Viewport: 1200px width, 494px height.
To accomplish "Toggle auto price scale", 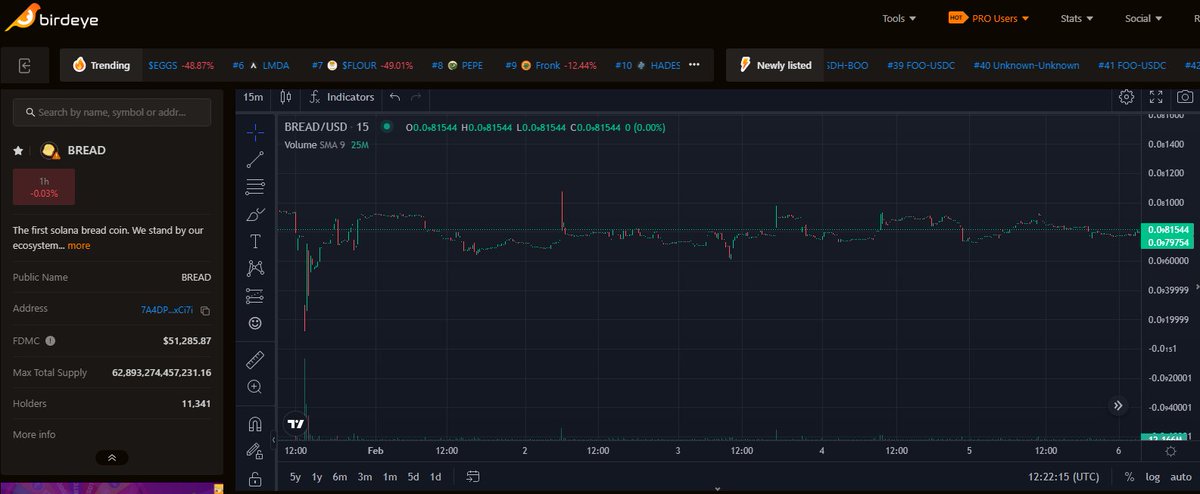I will pos(1181,477).
